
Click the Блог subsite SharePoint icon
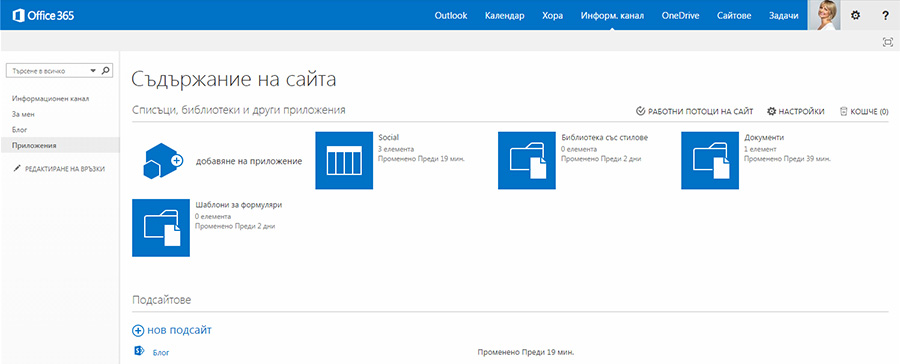tap(138, 351)
